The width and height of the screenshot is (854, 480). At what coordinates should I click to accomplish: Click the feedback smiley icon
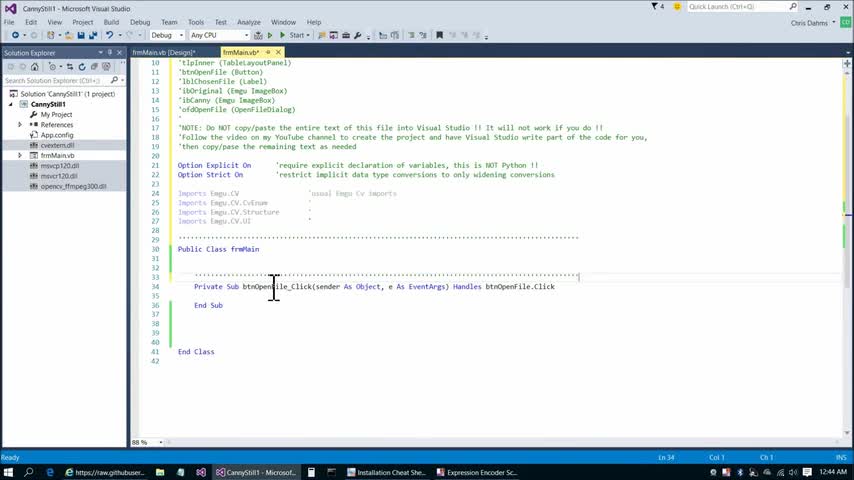pos(677,7)
